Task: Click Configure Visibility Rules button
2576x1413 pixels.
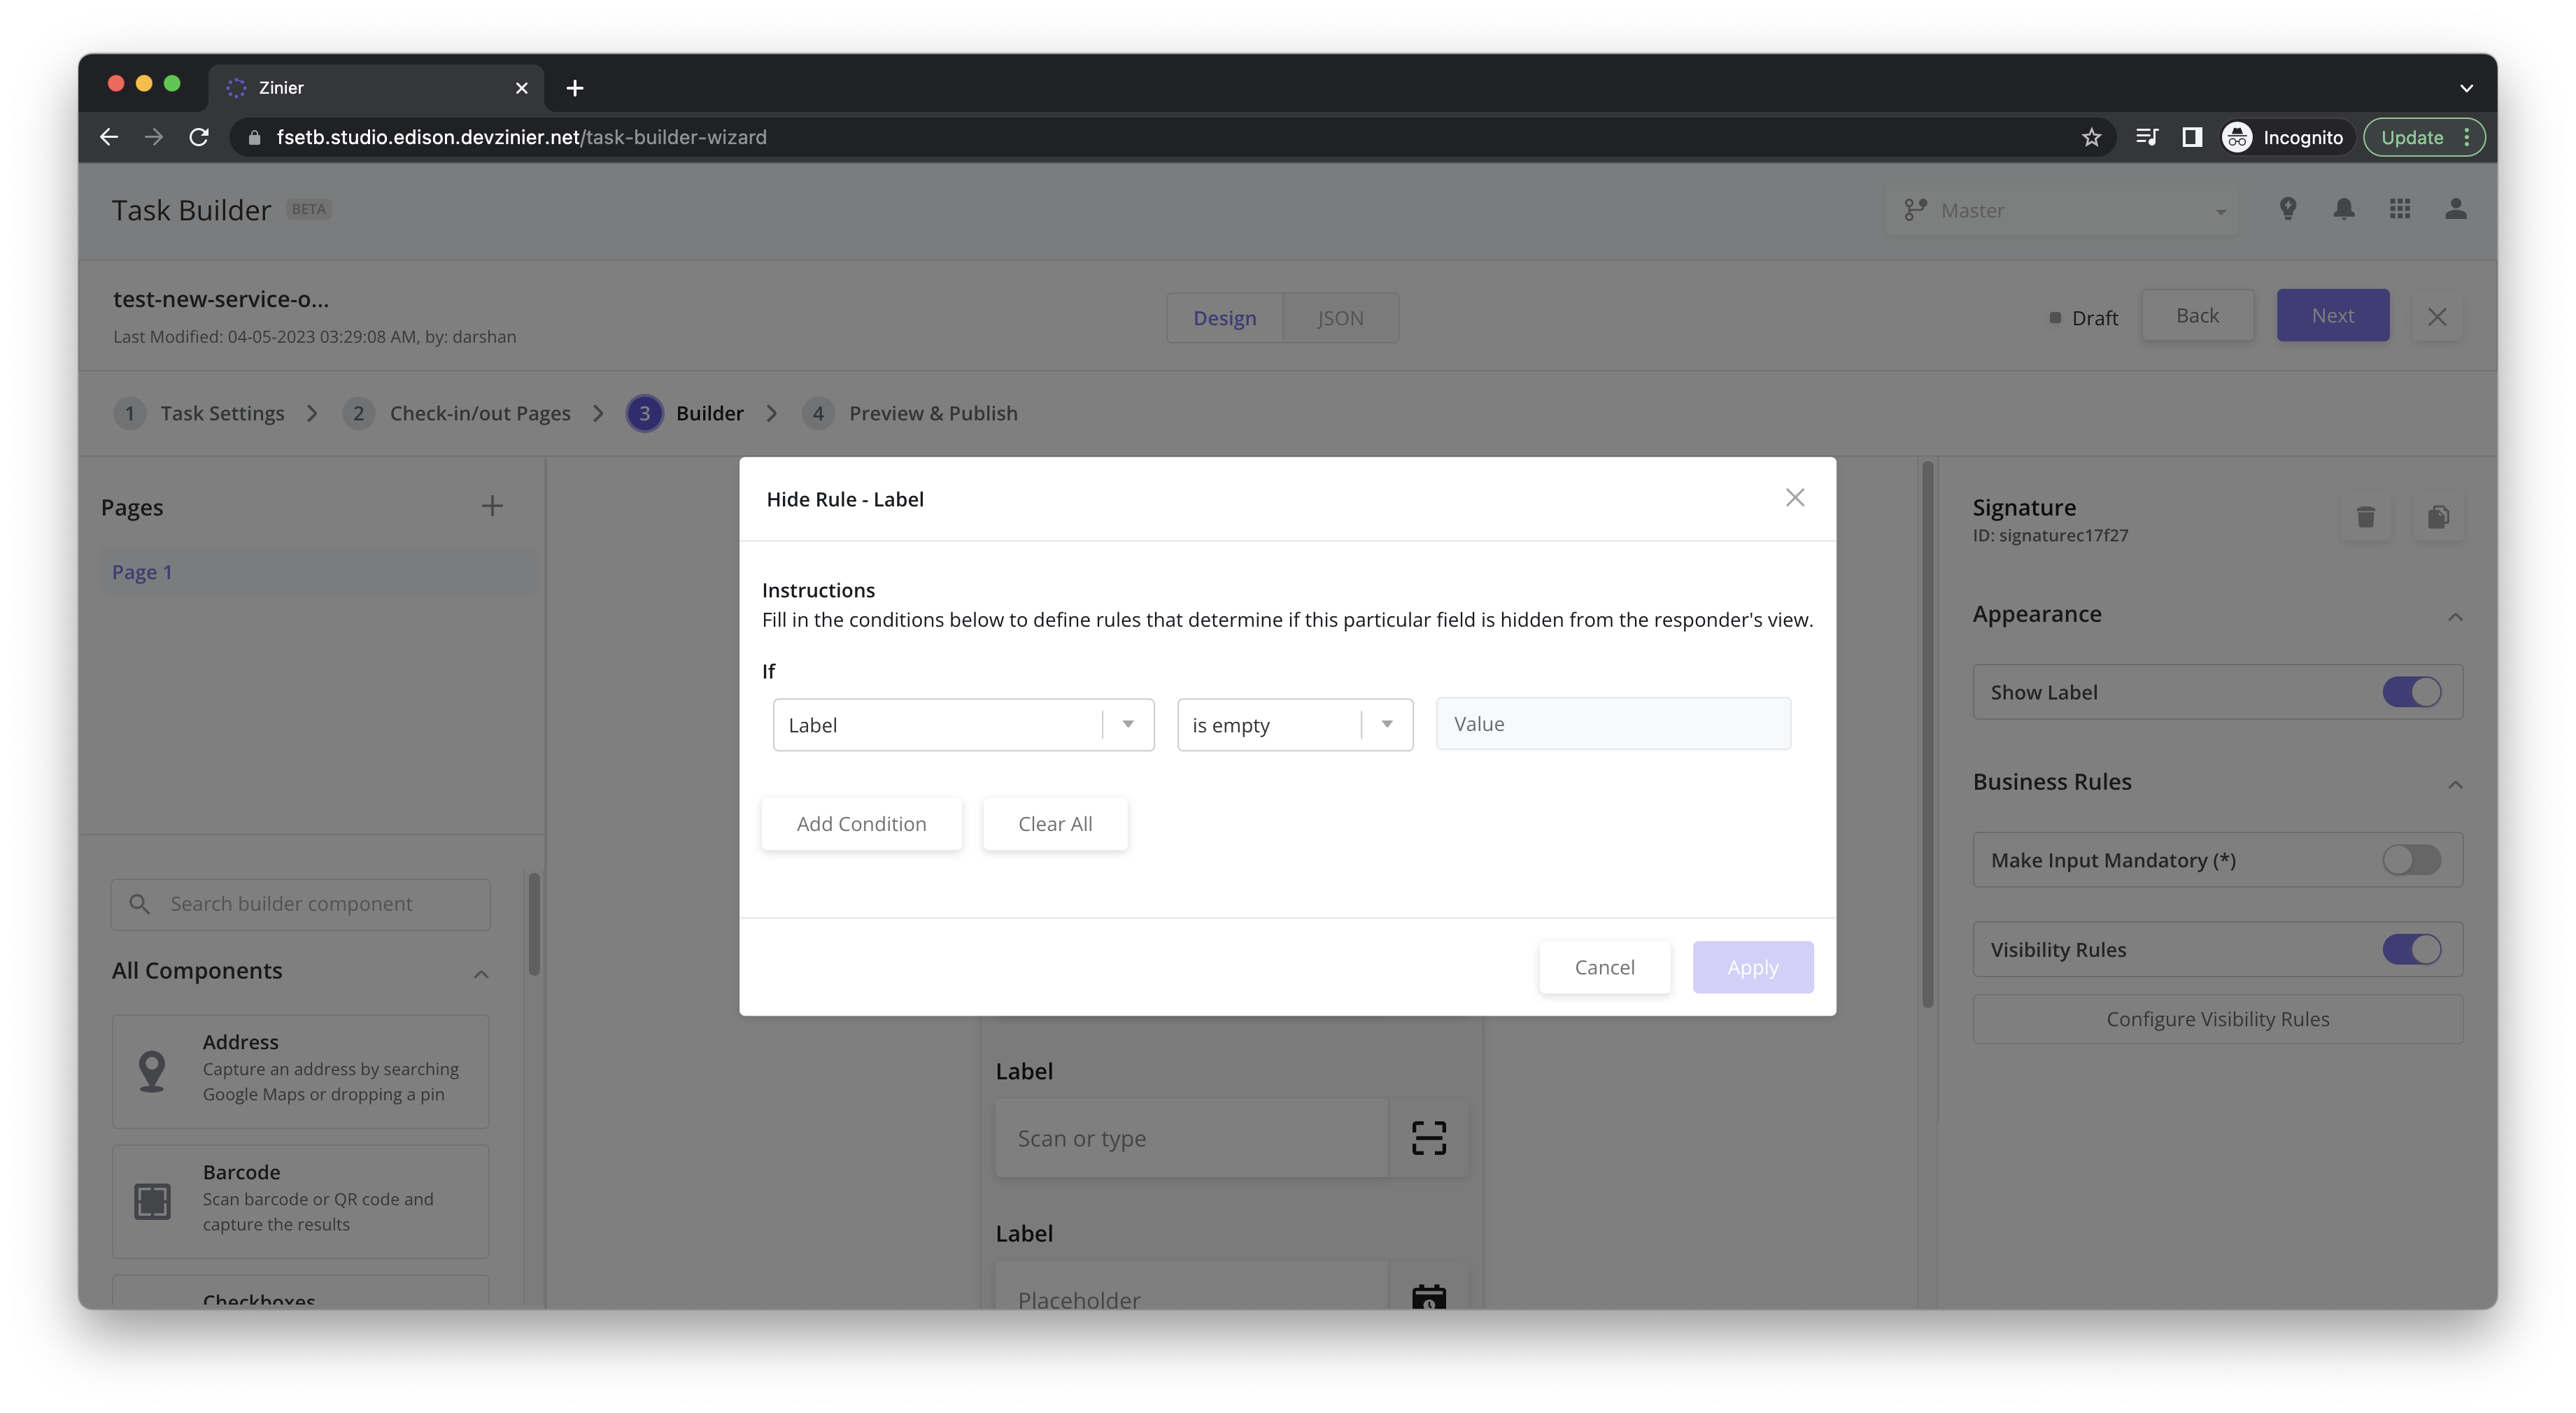Action: 2217,1018
